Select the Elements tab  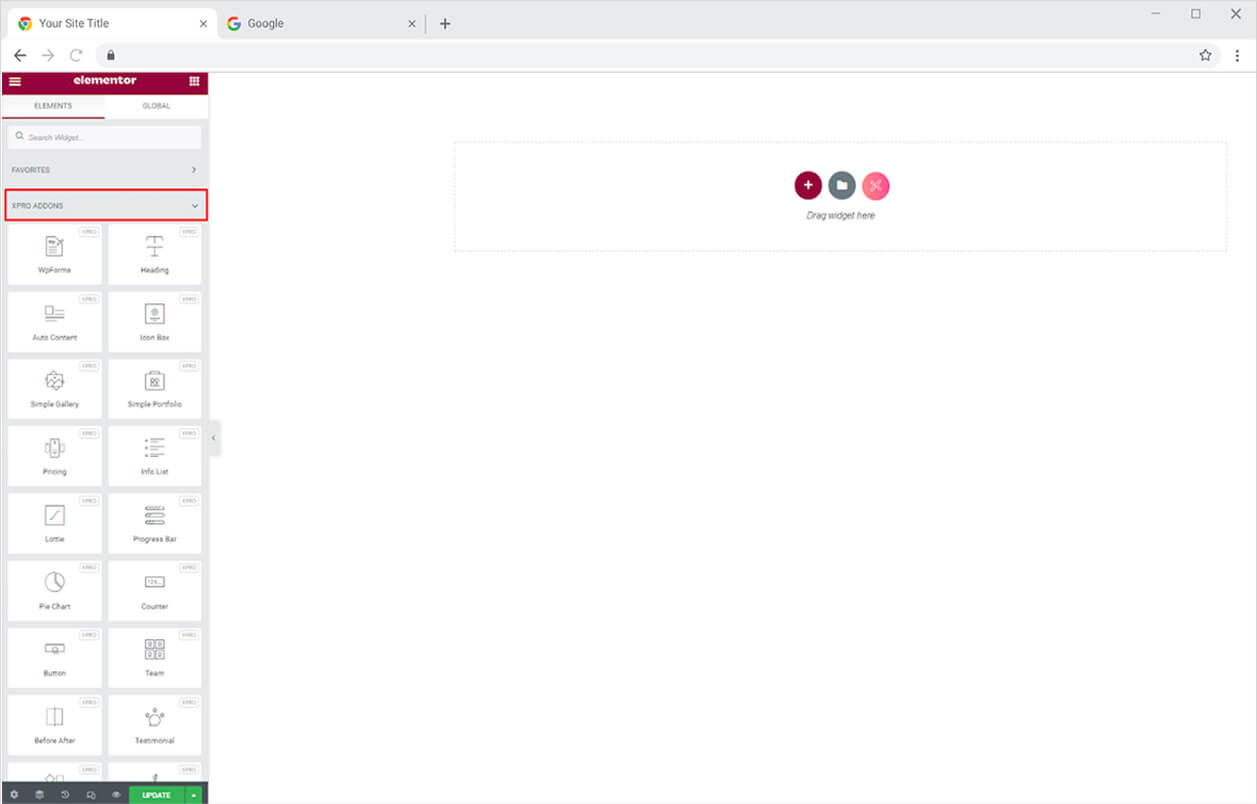point(53,106)
